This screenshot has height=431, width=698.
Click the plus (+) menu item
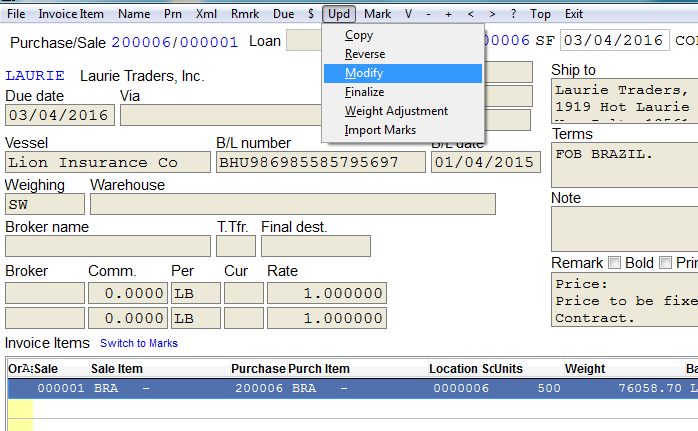pyautogui.click(x=448, y=14)
